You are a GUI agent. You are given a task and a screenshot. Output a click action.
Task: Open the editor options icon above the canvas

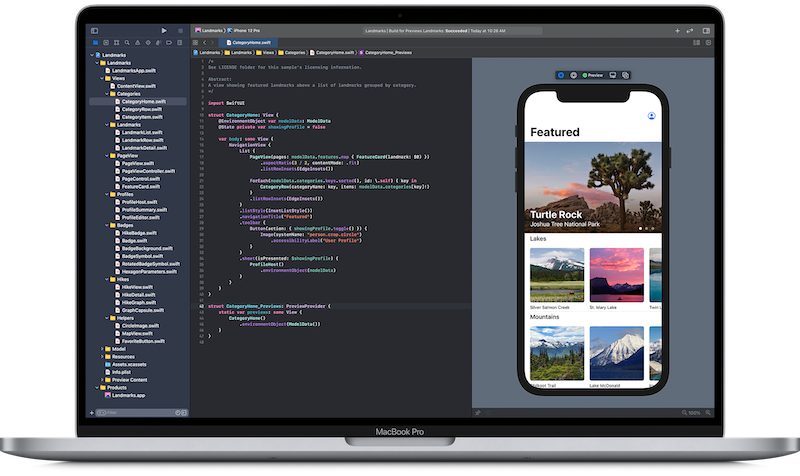(x=696, y=43)
